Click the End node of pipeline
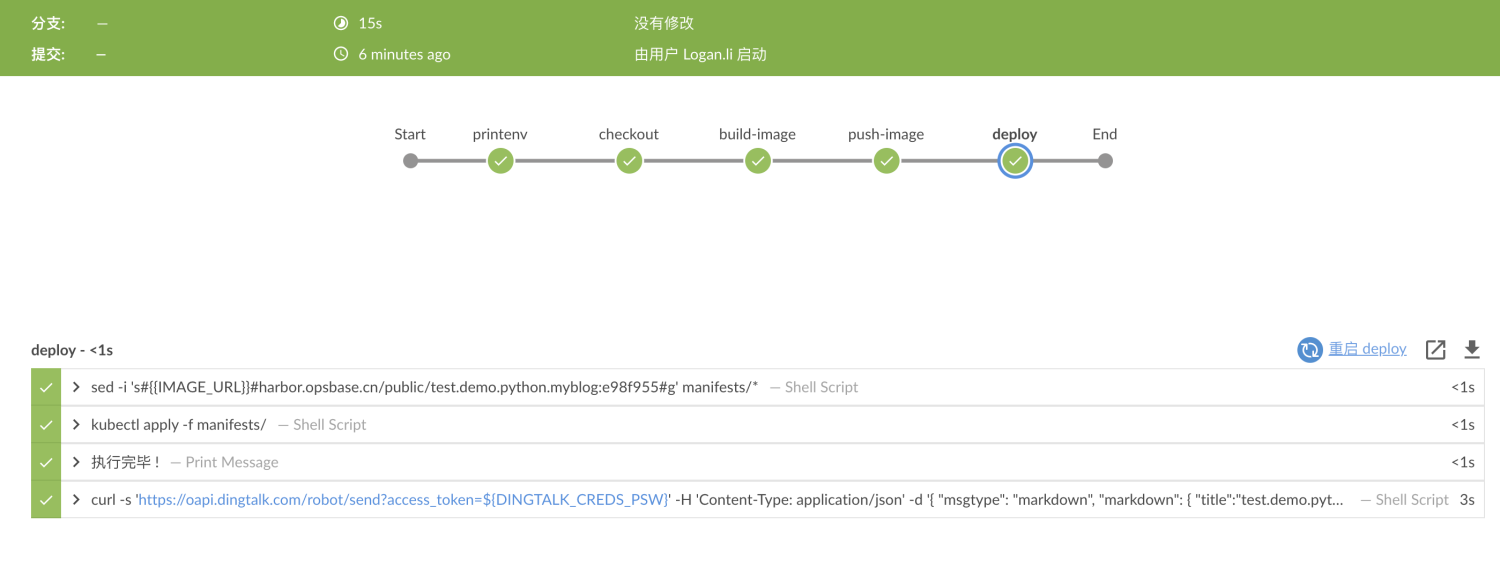The image size is (1500, 567). 1104,161
